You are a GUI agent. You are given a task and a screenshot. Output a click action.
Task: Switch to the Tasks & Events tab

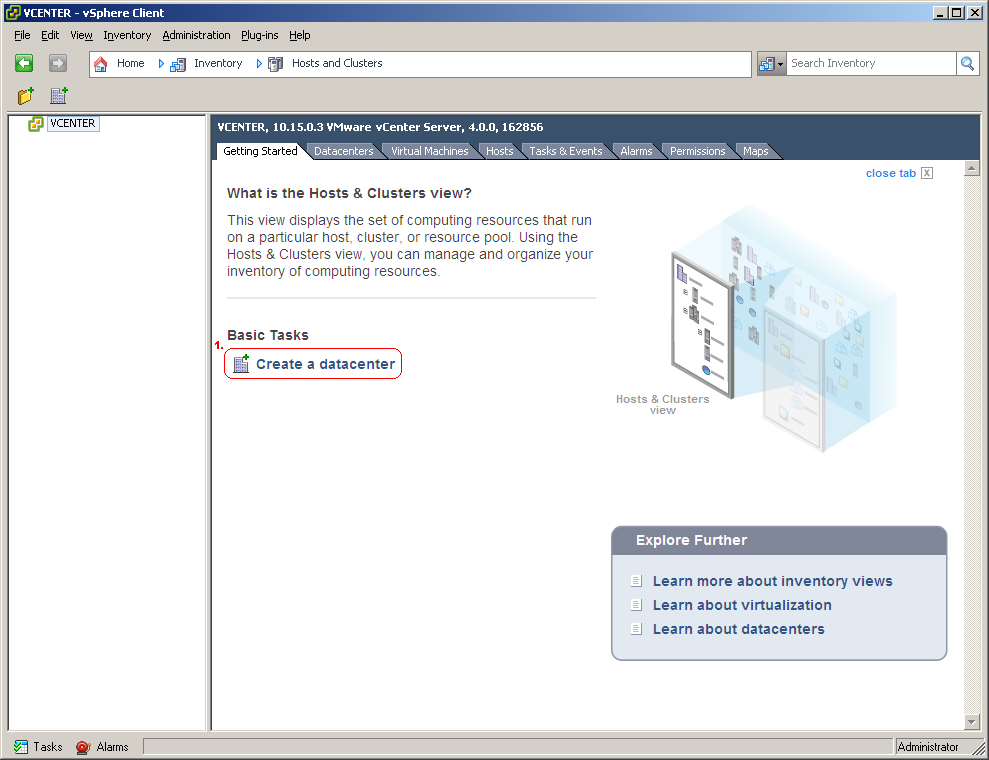(x=566, y=151)
